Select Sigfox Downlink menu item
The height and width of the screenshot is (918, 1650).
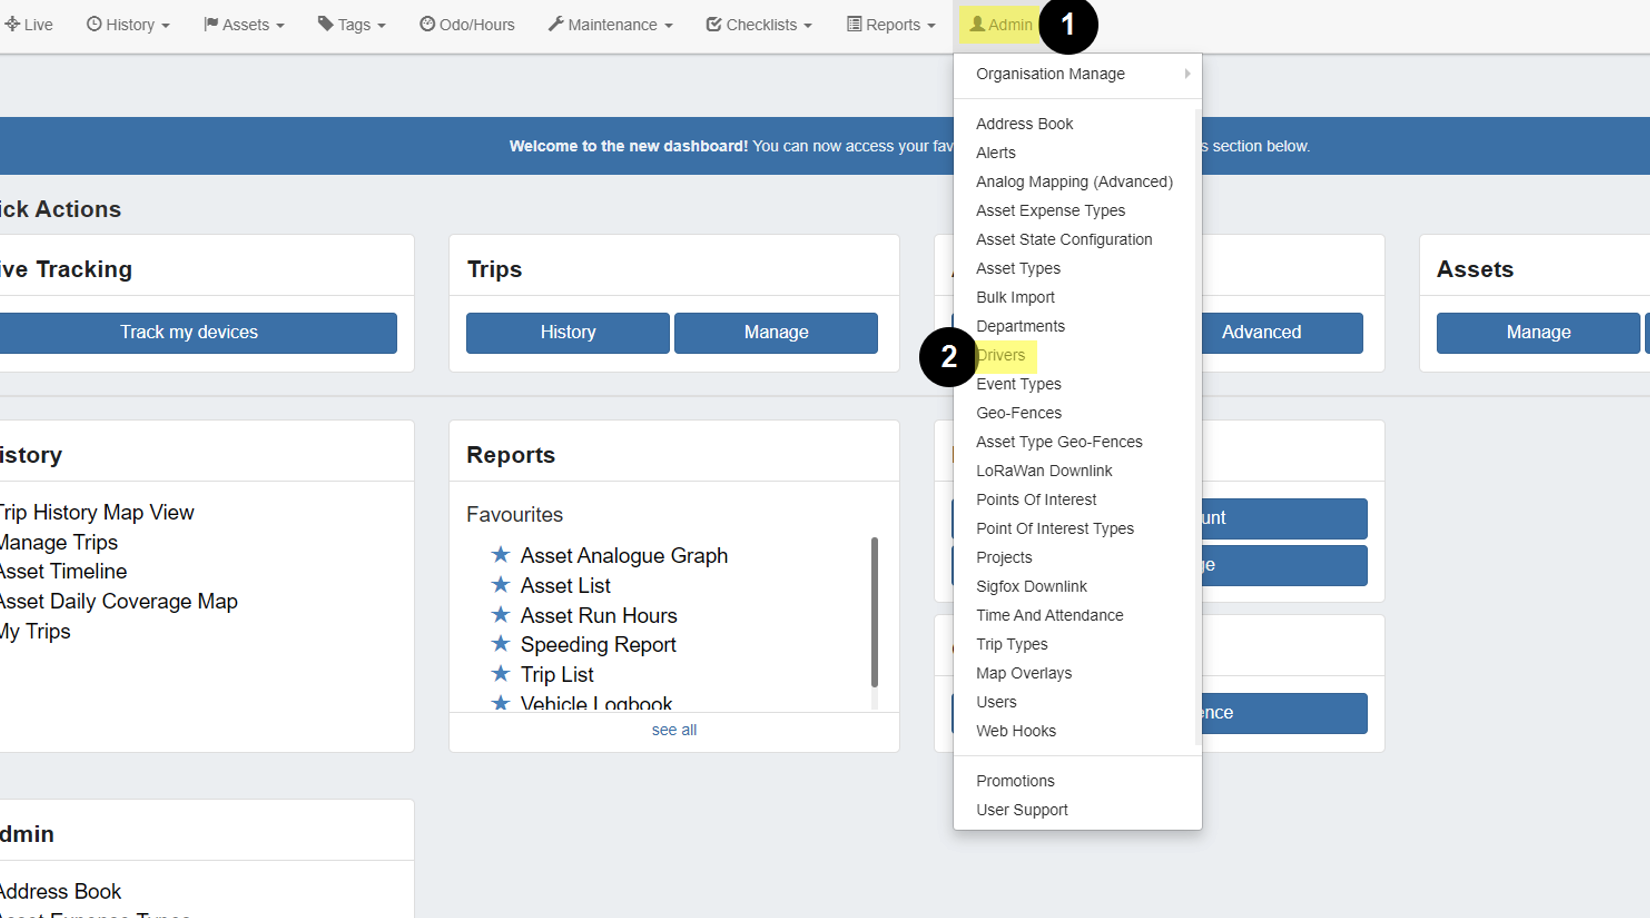point(1031,587)
